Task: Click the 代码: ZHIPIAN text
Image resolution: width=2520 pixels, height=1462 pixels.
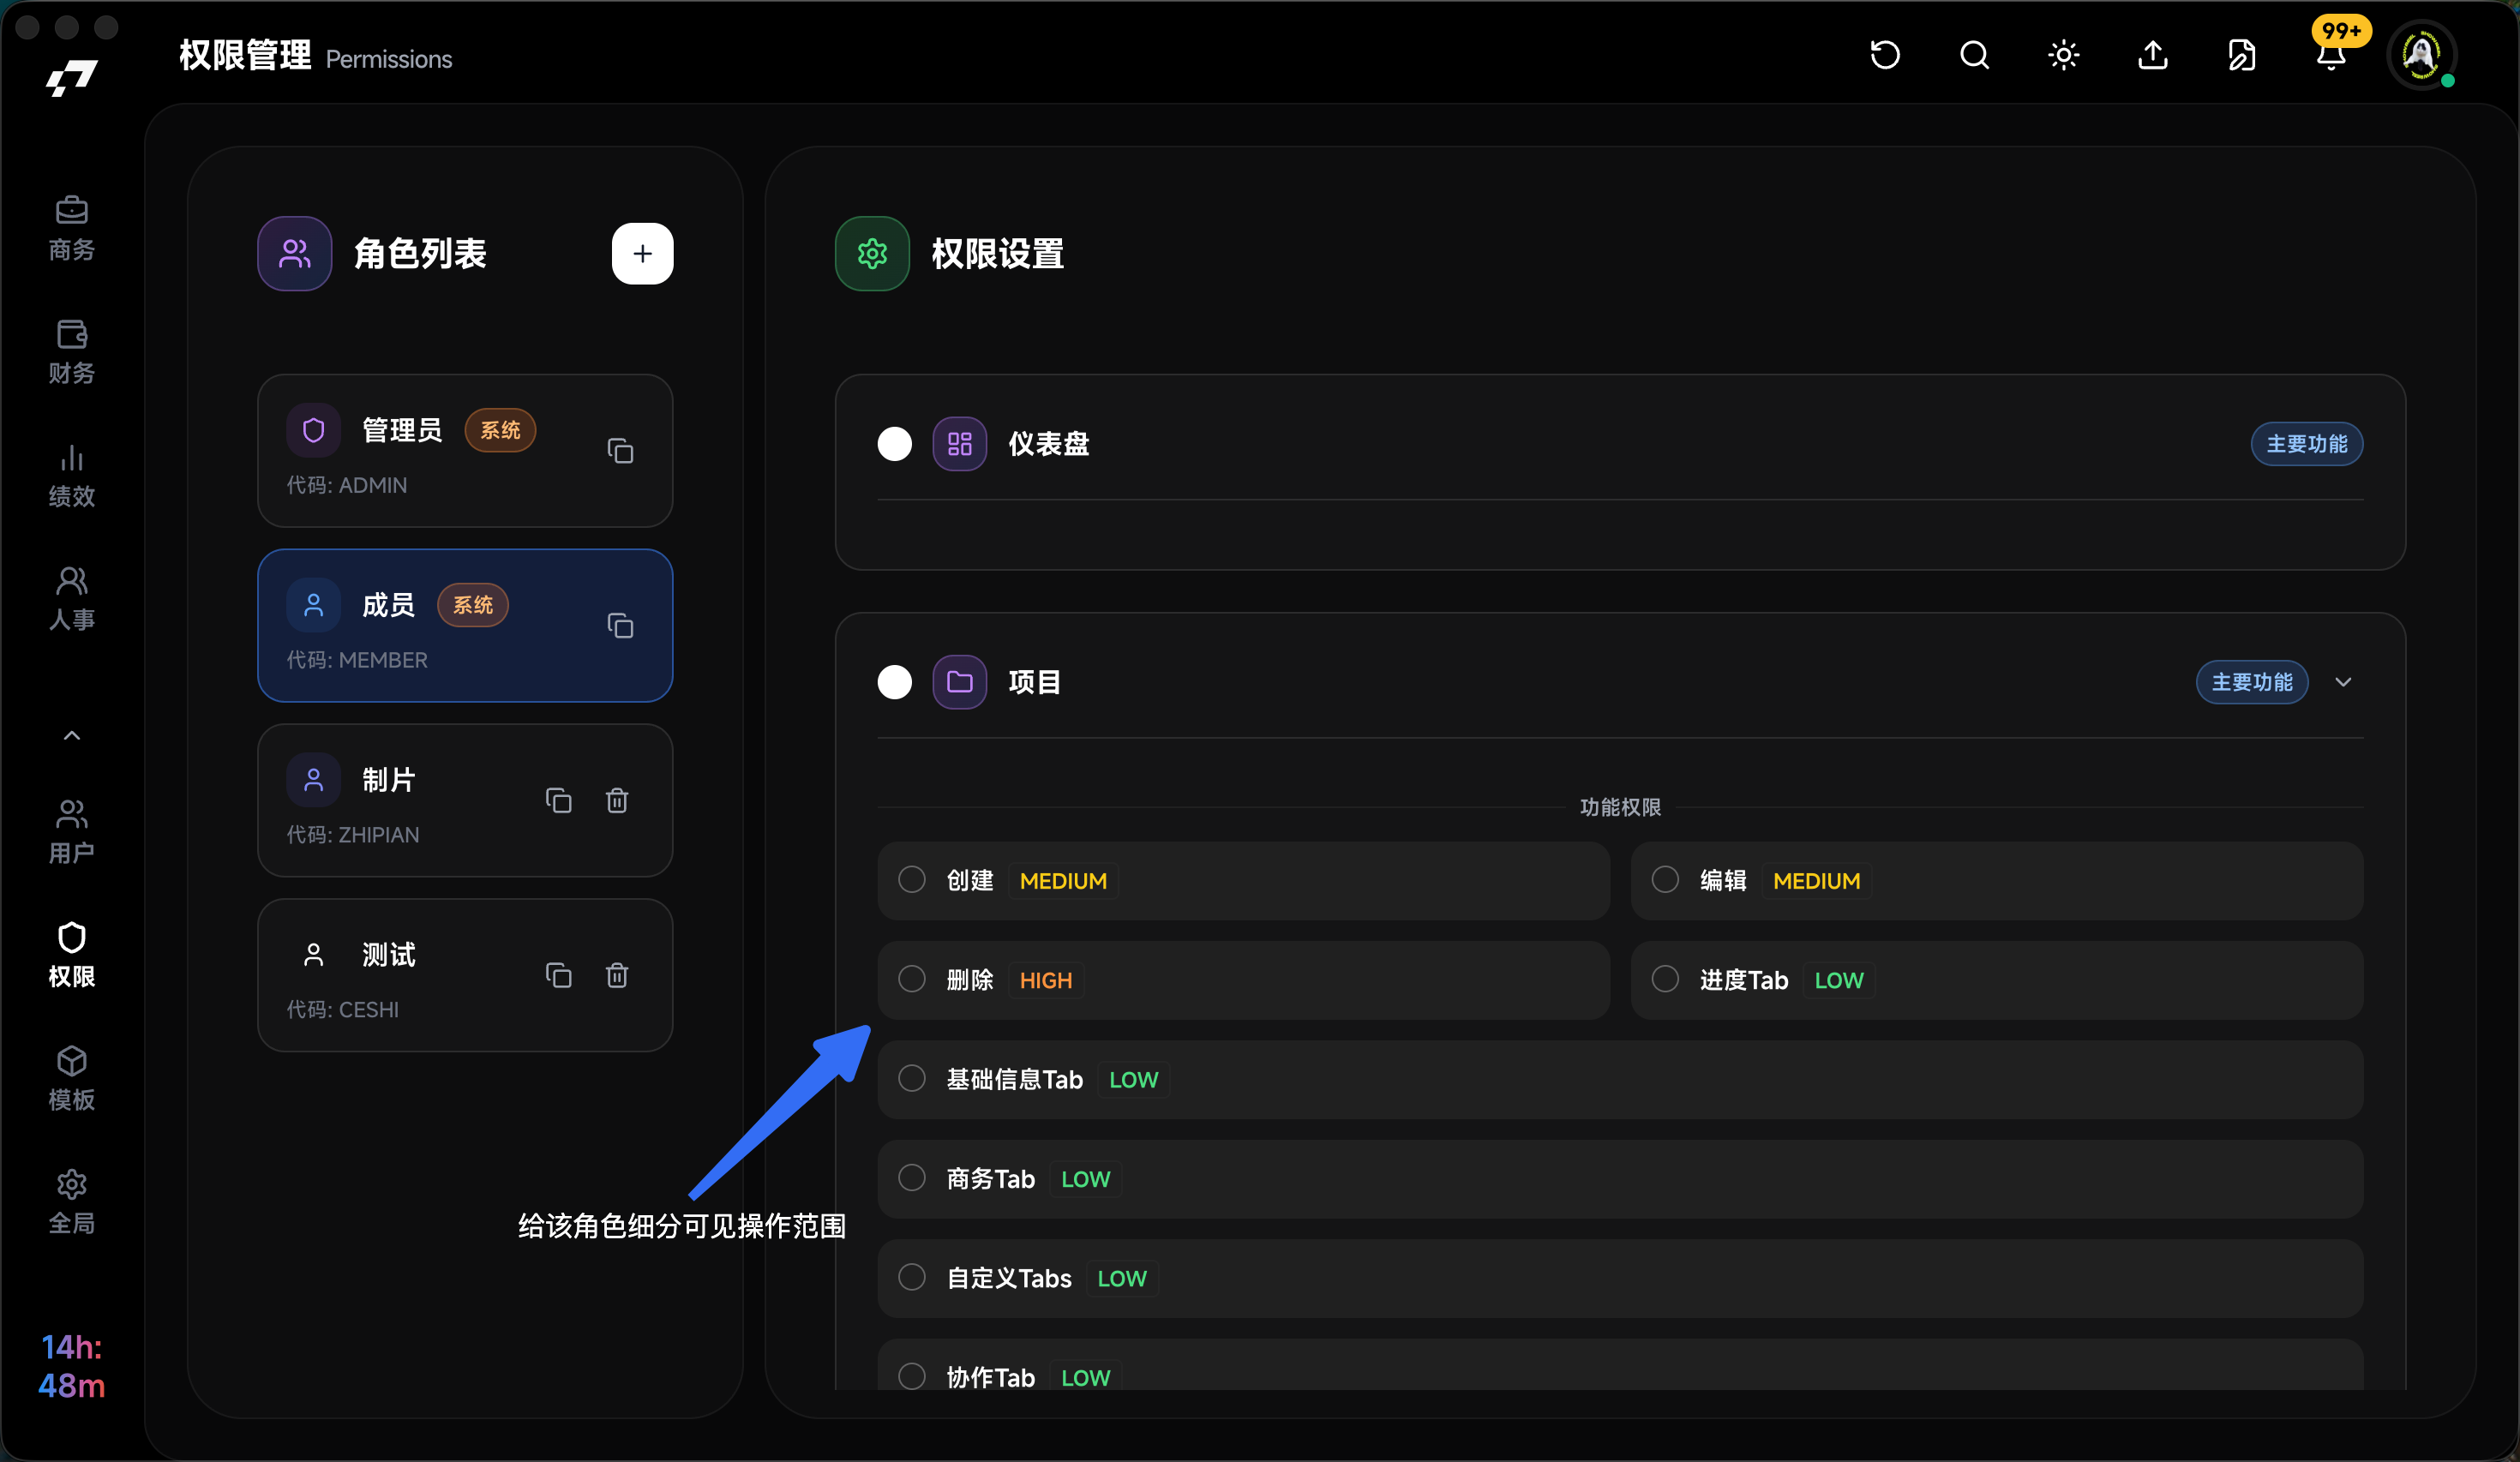Action: click(x=353, y=835)
